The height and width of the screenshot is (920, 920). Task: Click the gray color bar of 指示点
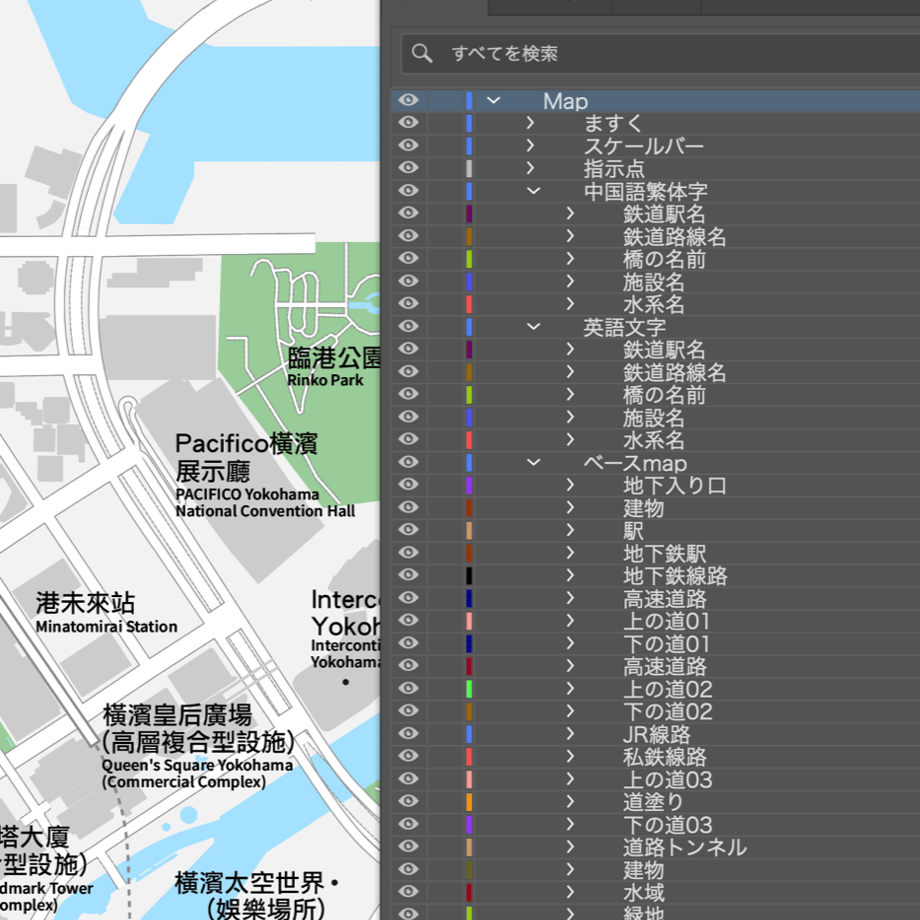[469, 168]
